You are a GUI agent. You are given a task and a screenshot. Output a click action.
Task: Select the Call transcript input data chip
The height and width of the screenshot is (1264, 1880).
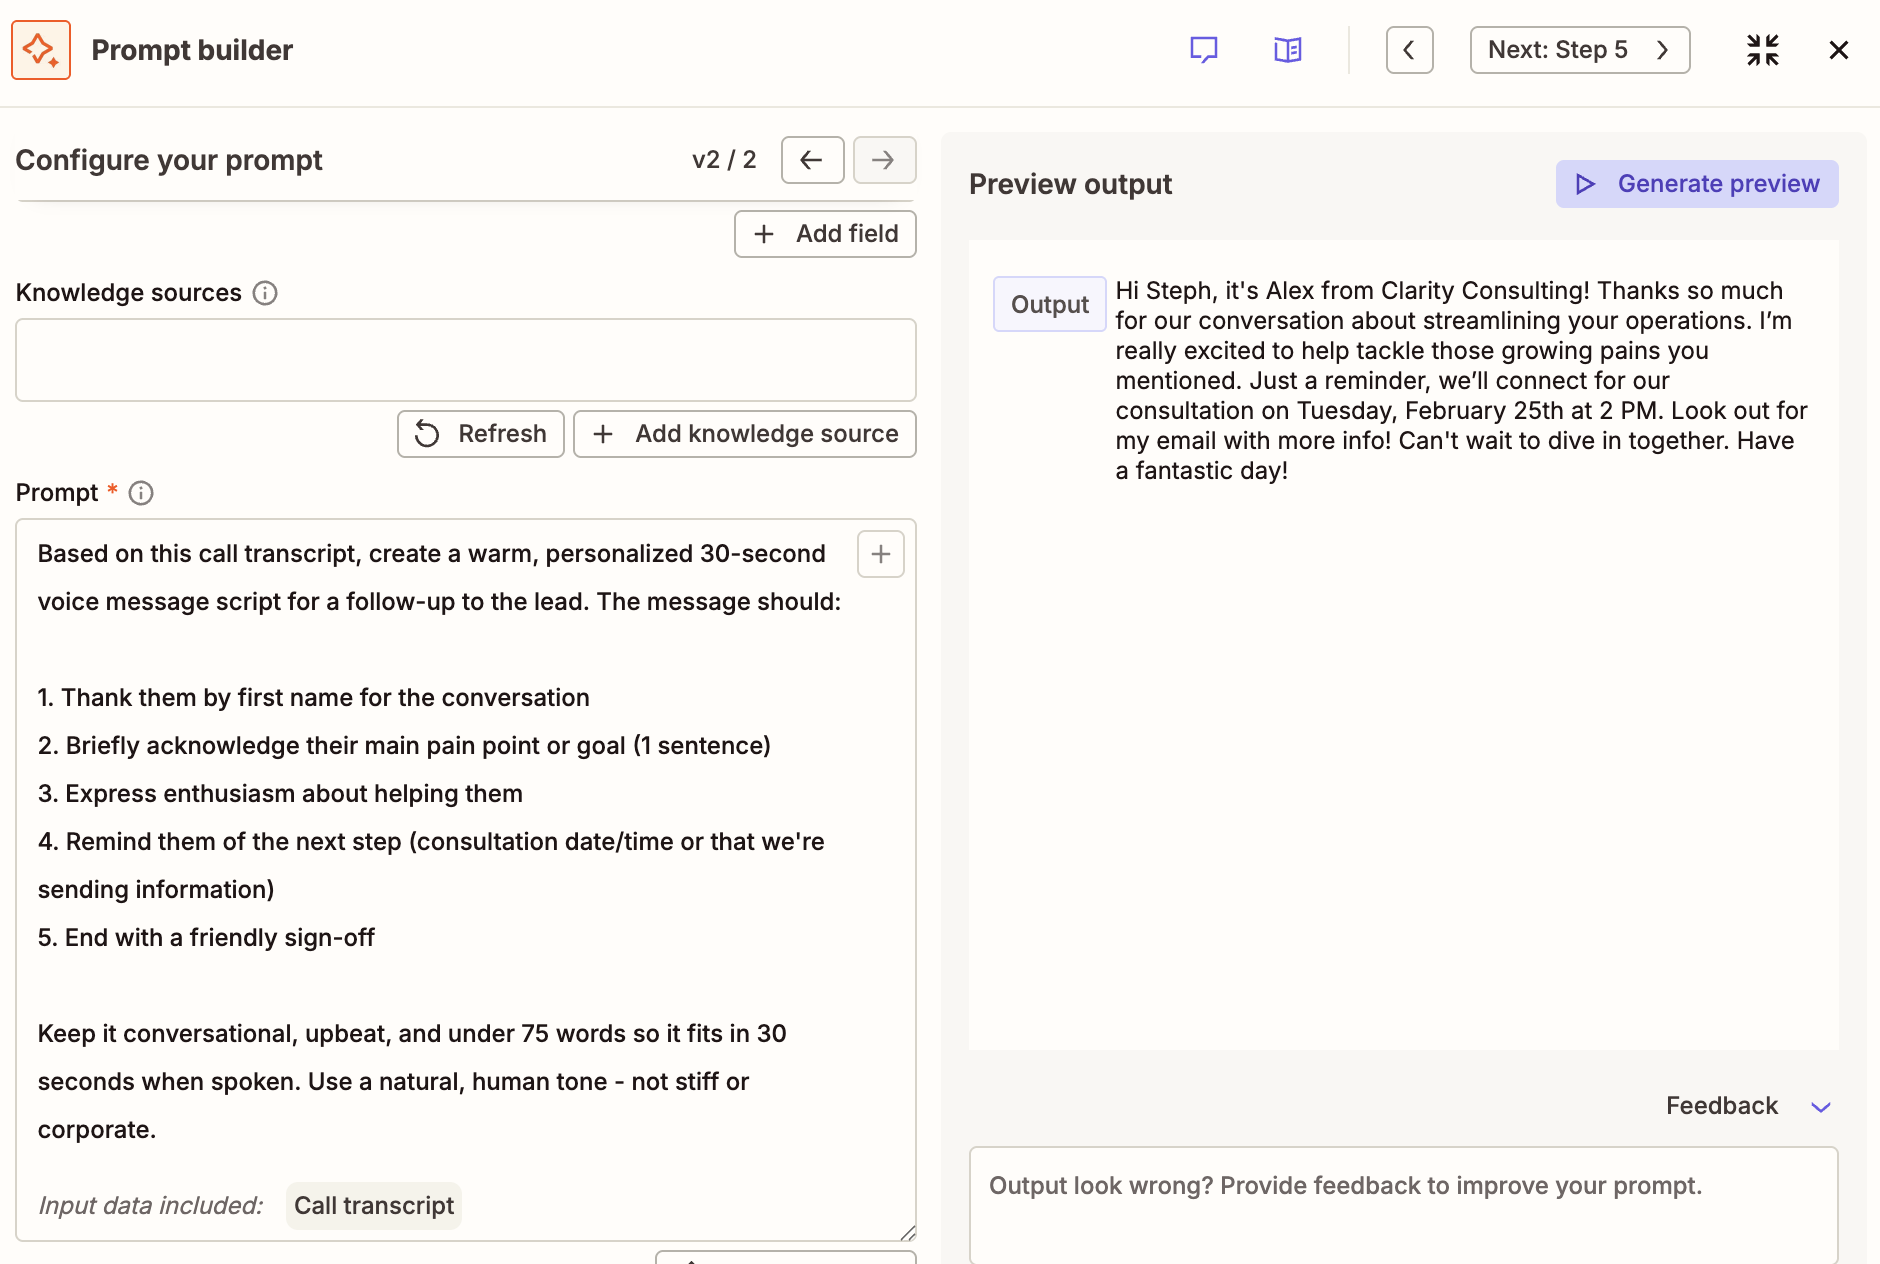pyautogui.click(x=373, y=1206)
